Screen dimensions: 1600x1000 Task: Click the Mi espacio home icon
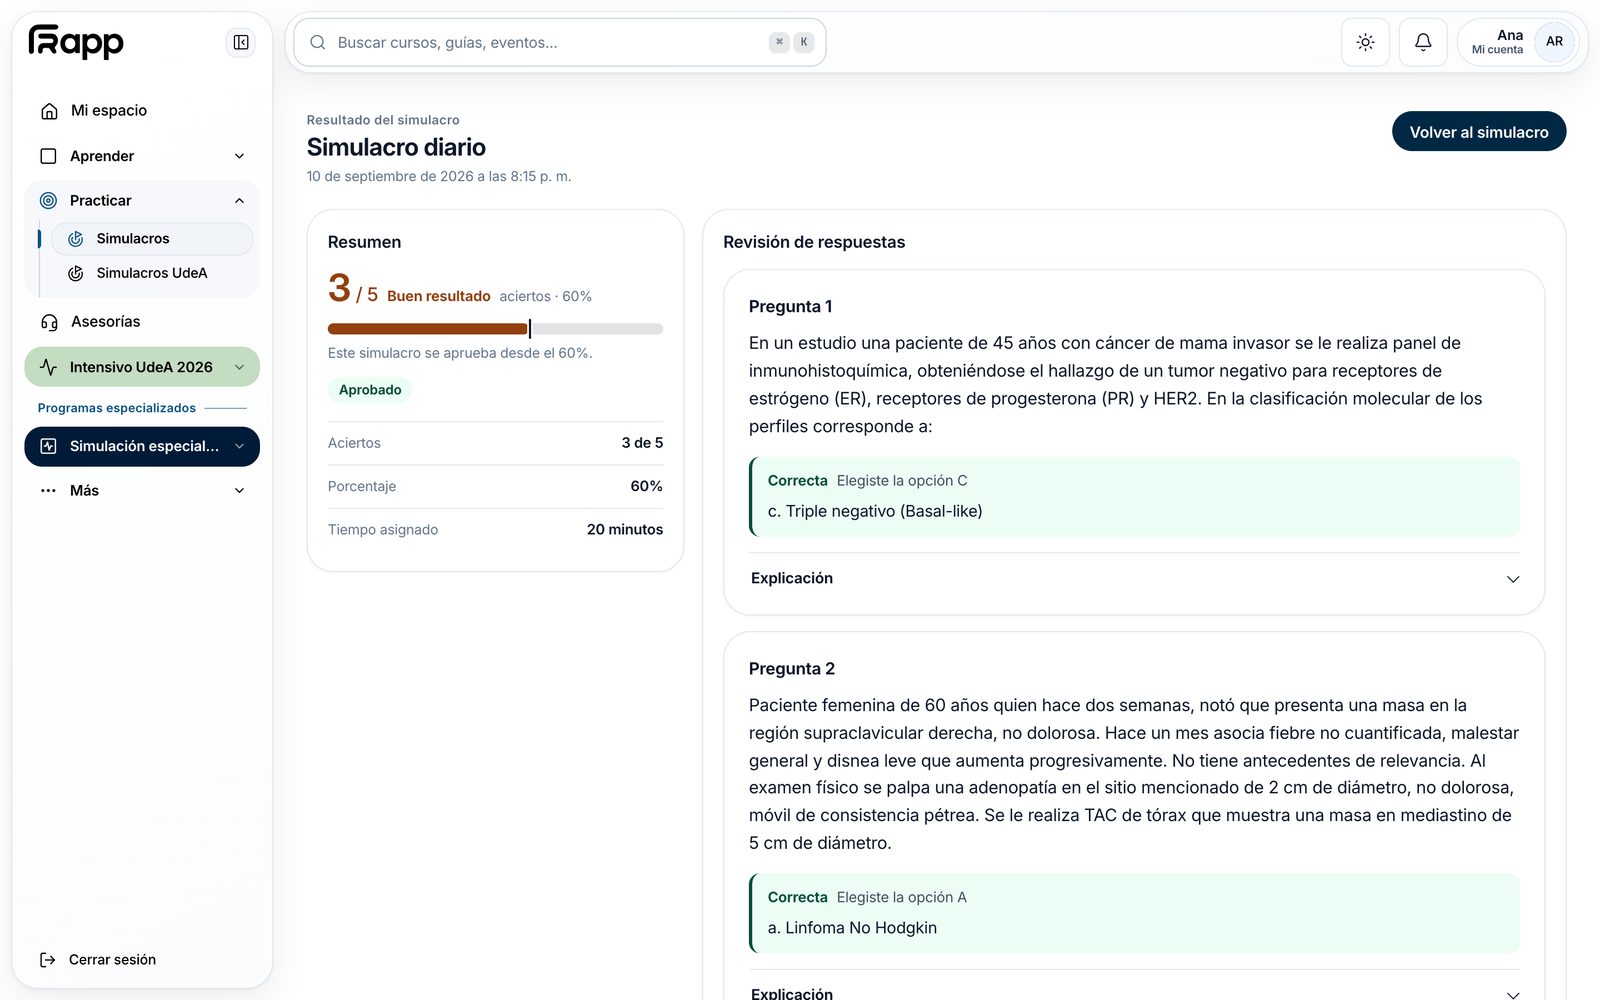coord(49,111)
